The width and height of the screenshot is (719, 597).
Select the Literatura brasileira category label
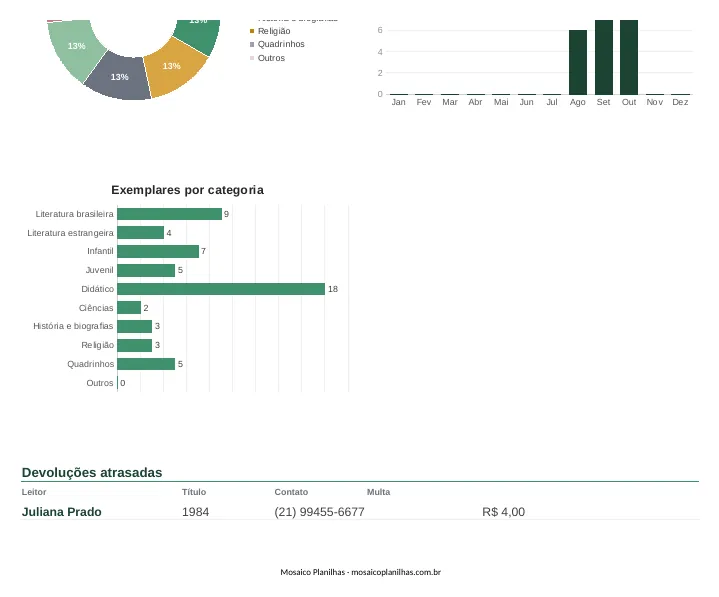click(x=74, y=214)
